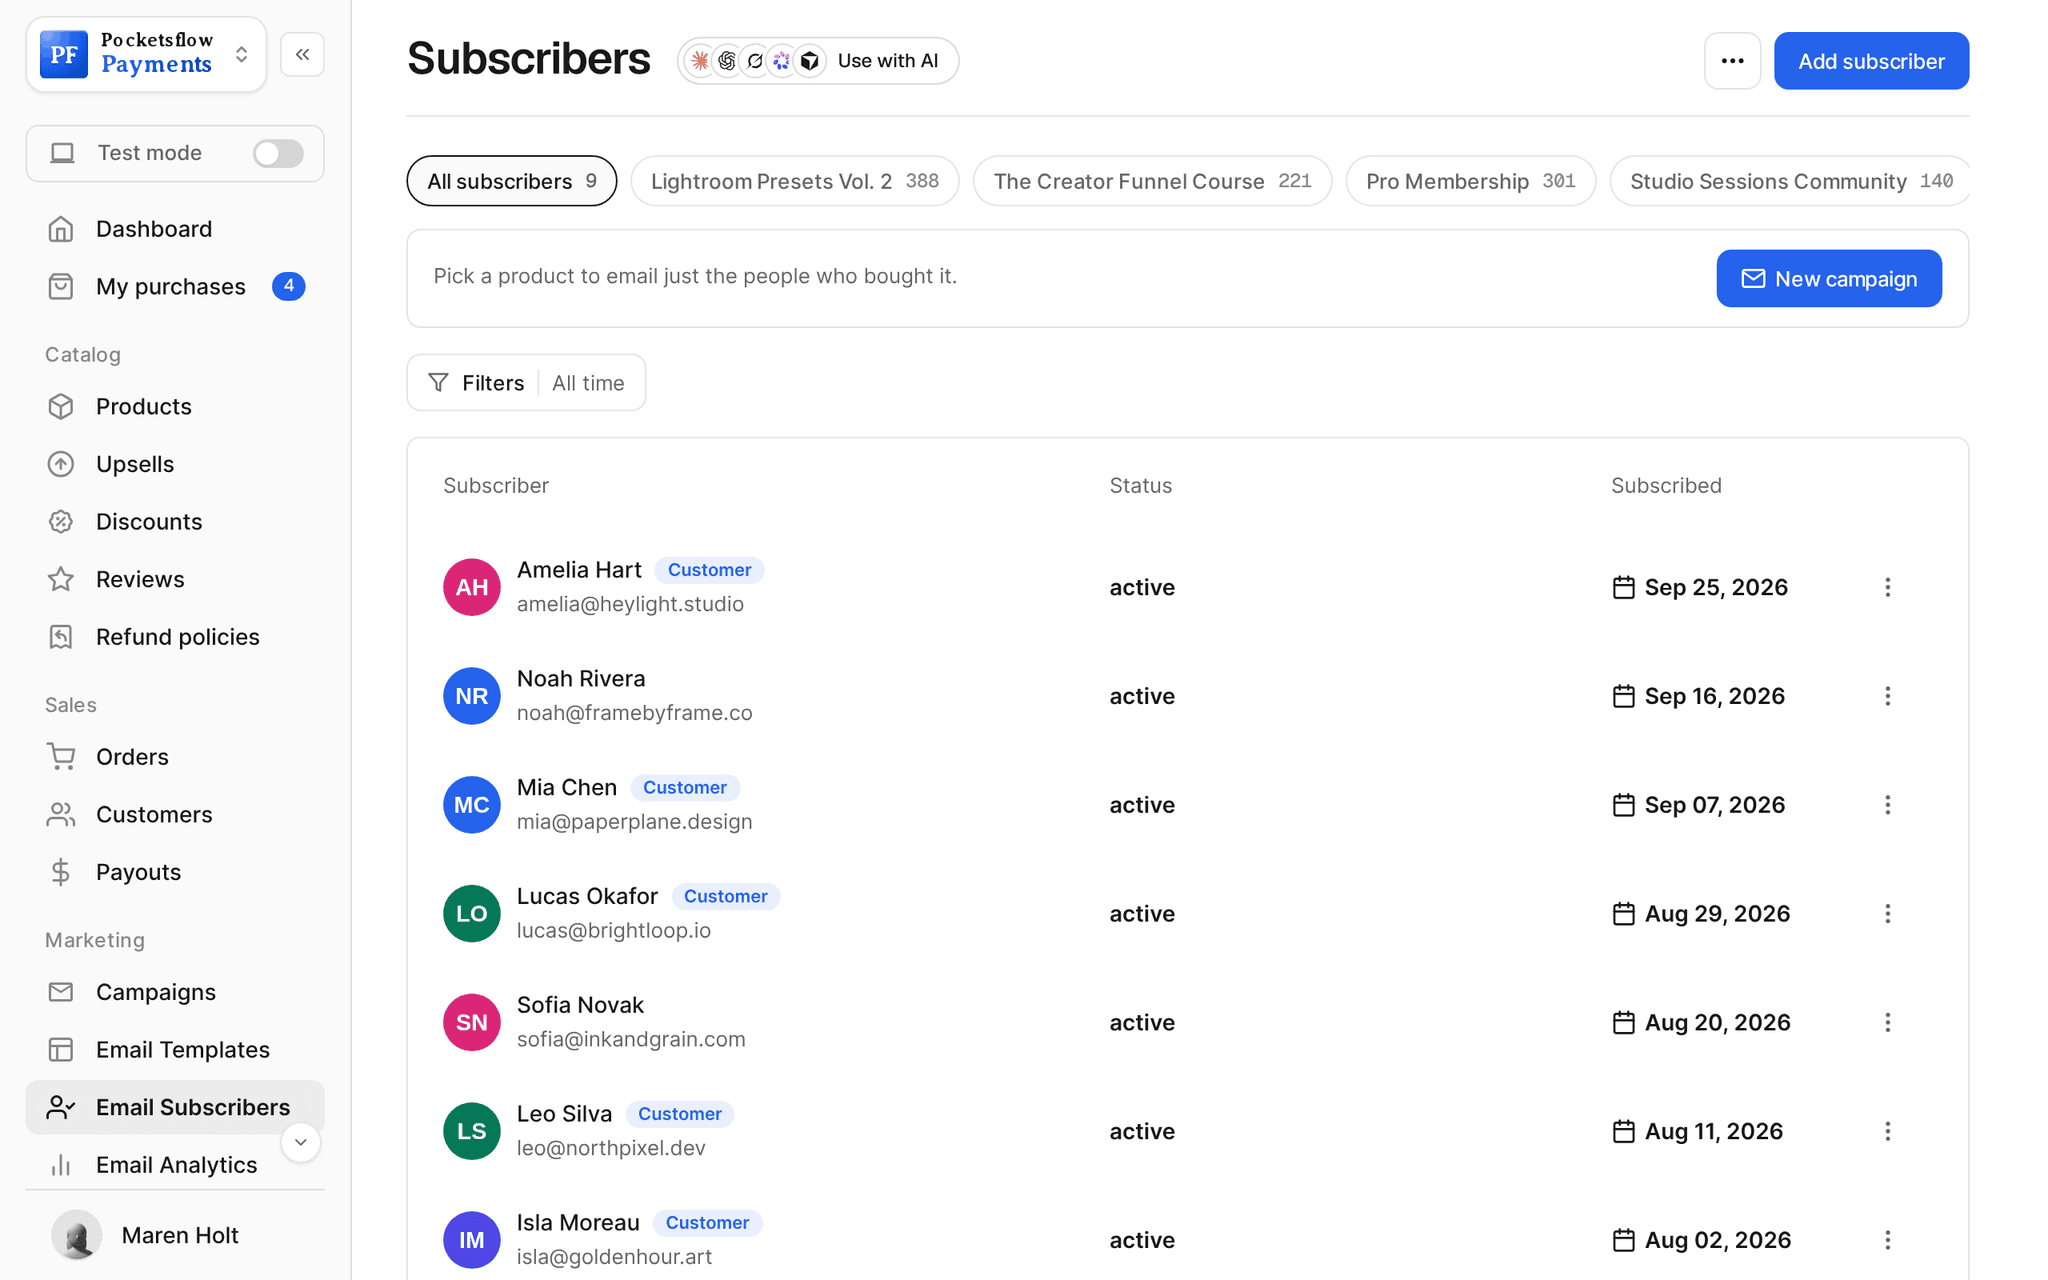Screen dimensions: 2048x1280
Task: Open the All time date range
Action: tap(588, 383)
